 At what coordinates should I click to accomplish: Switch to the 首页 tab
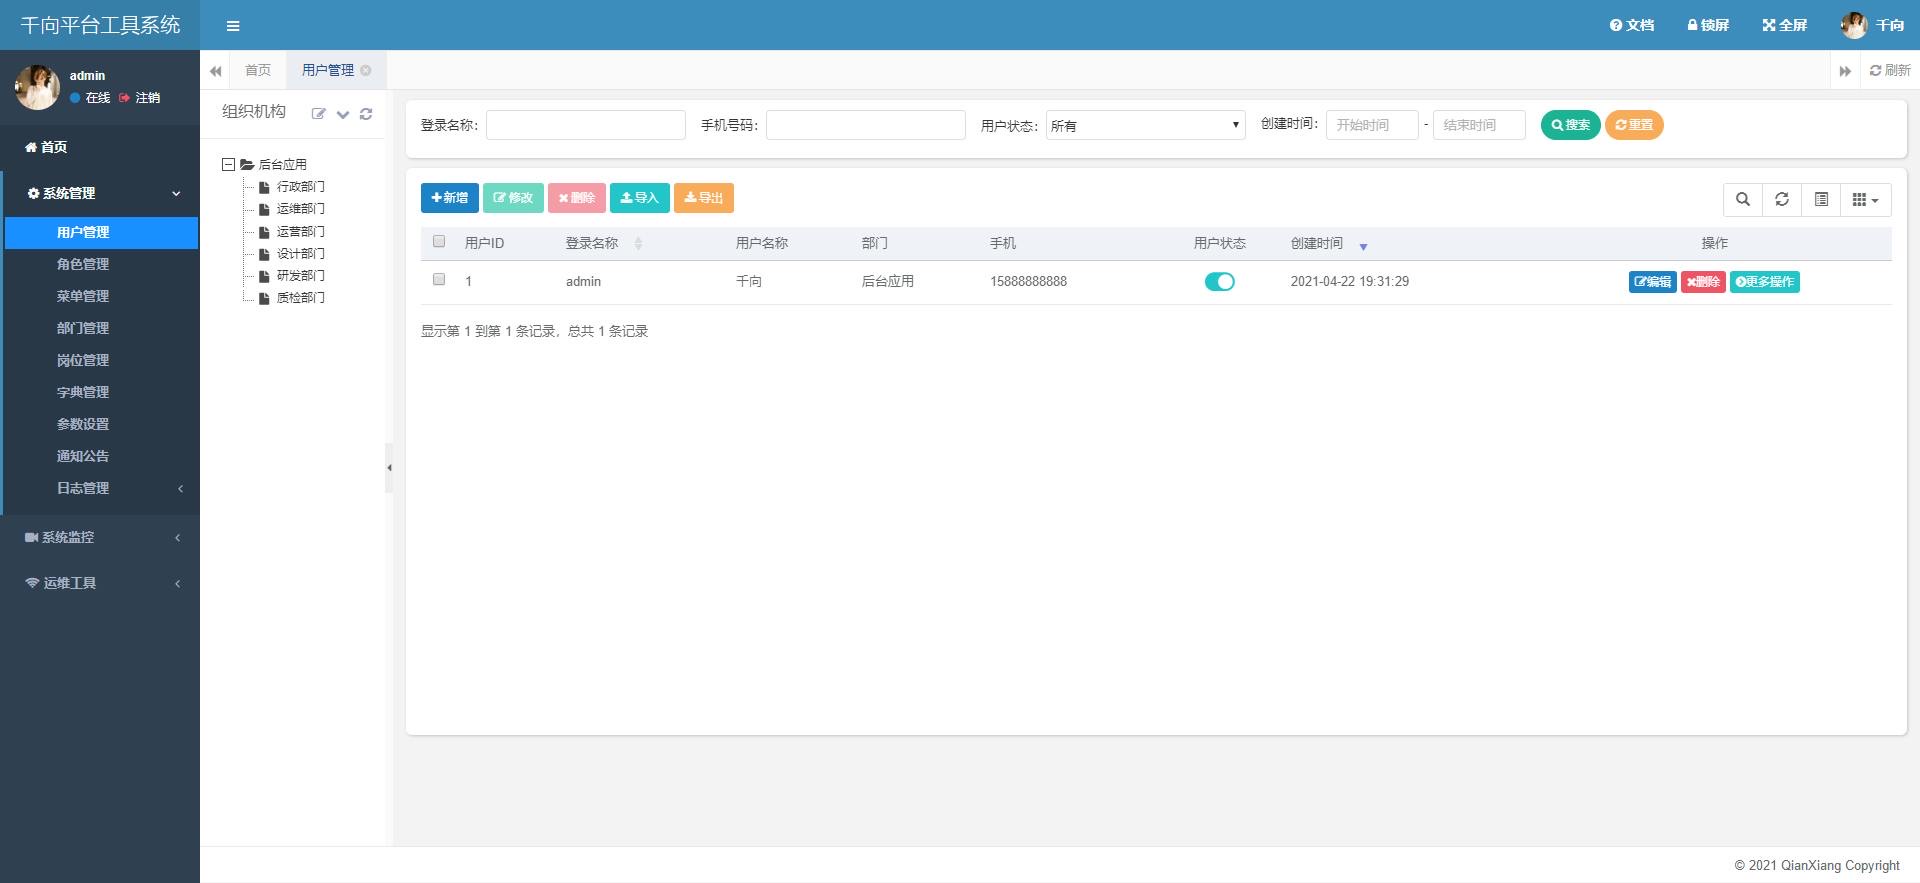[x=258, y=70]
